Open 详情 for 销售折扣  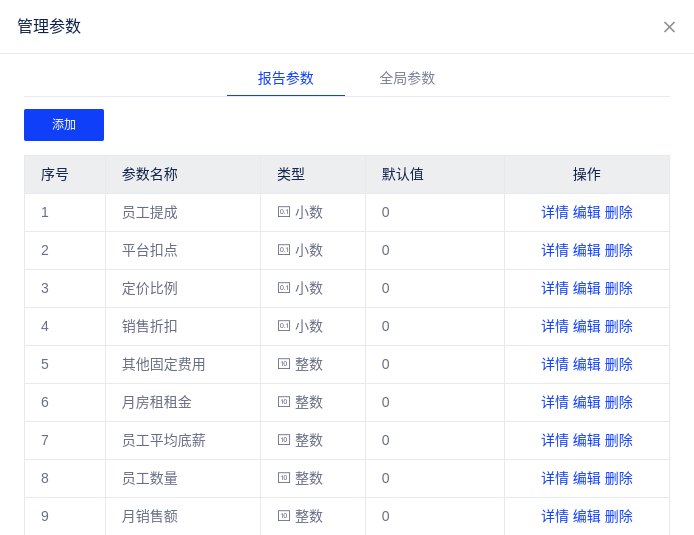(555, 326)
